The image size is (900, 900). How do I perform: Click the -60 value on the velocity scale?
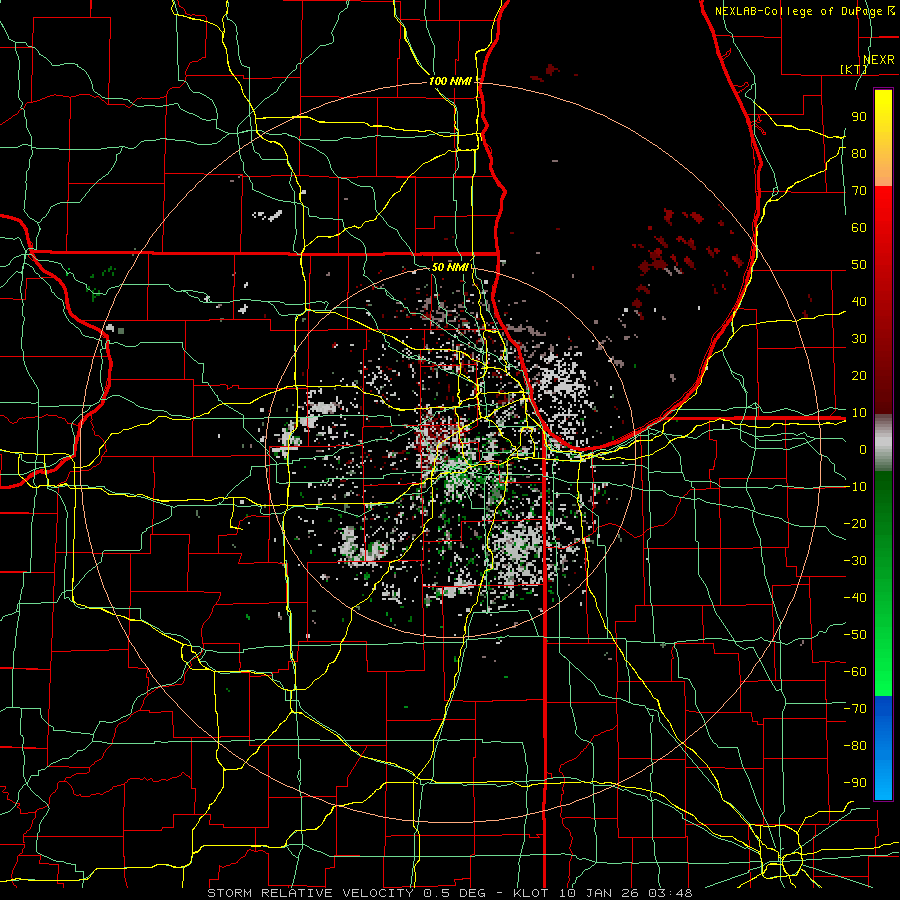coord(855,672)
